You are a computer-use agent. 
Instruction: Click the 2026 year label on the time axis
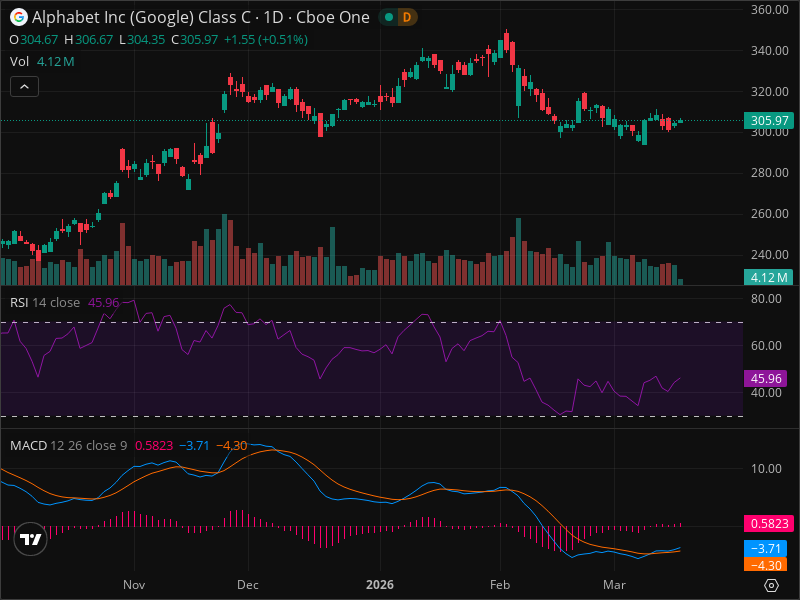(380, 585)
